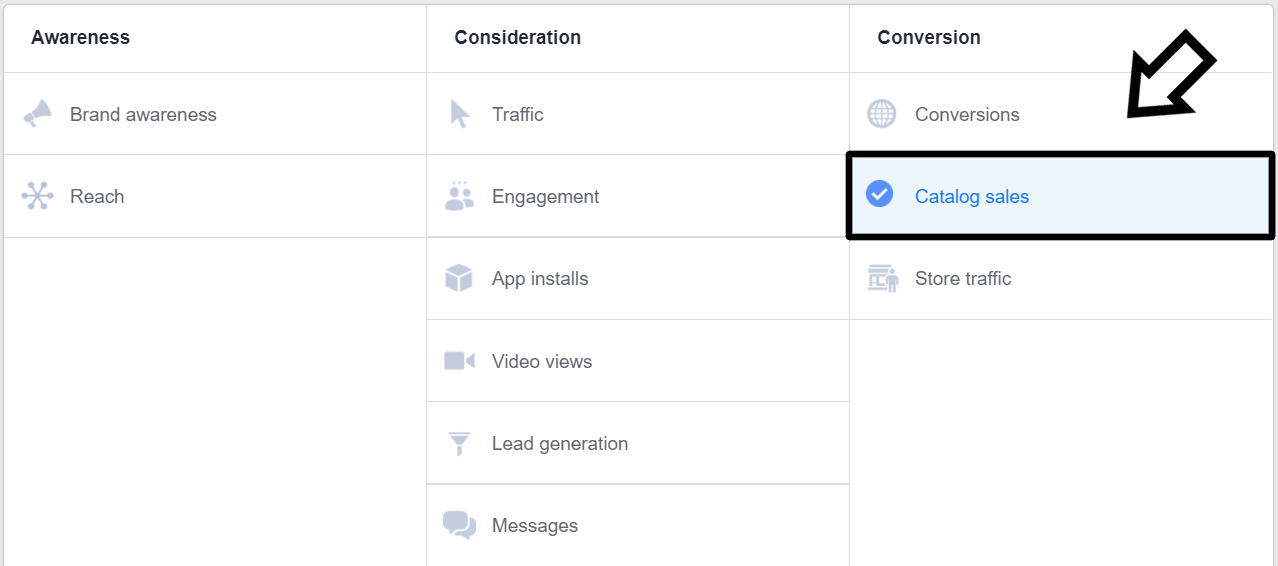1278x566 pixels.
Task: Click the Conversions globe icon
Action: [x=881, y=114]
